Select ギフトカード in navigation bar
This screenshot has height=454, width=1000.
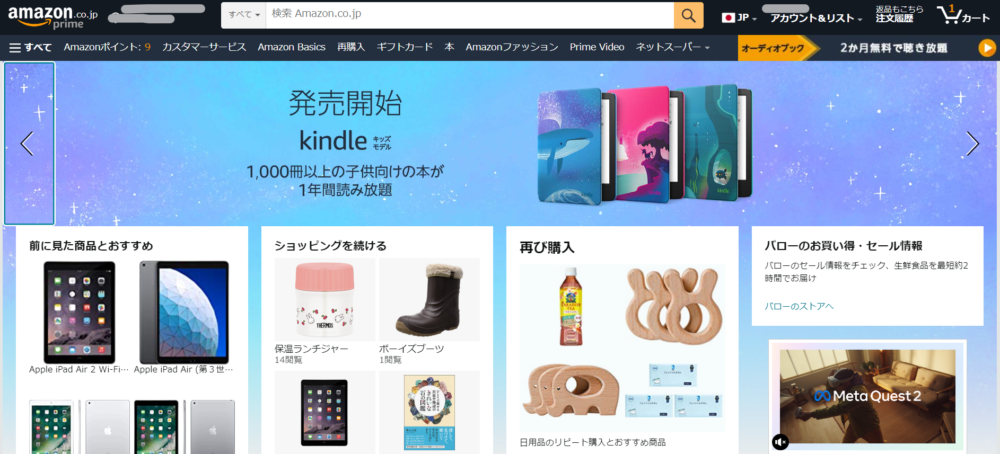point(404,47)
